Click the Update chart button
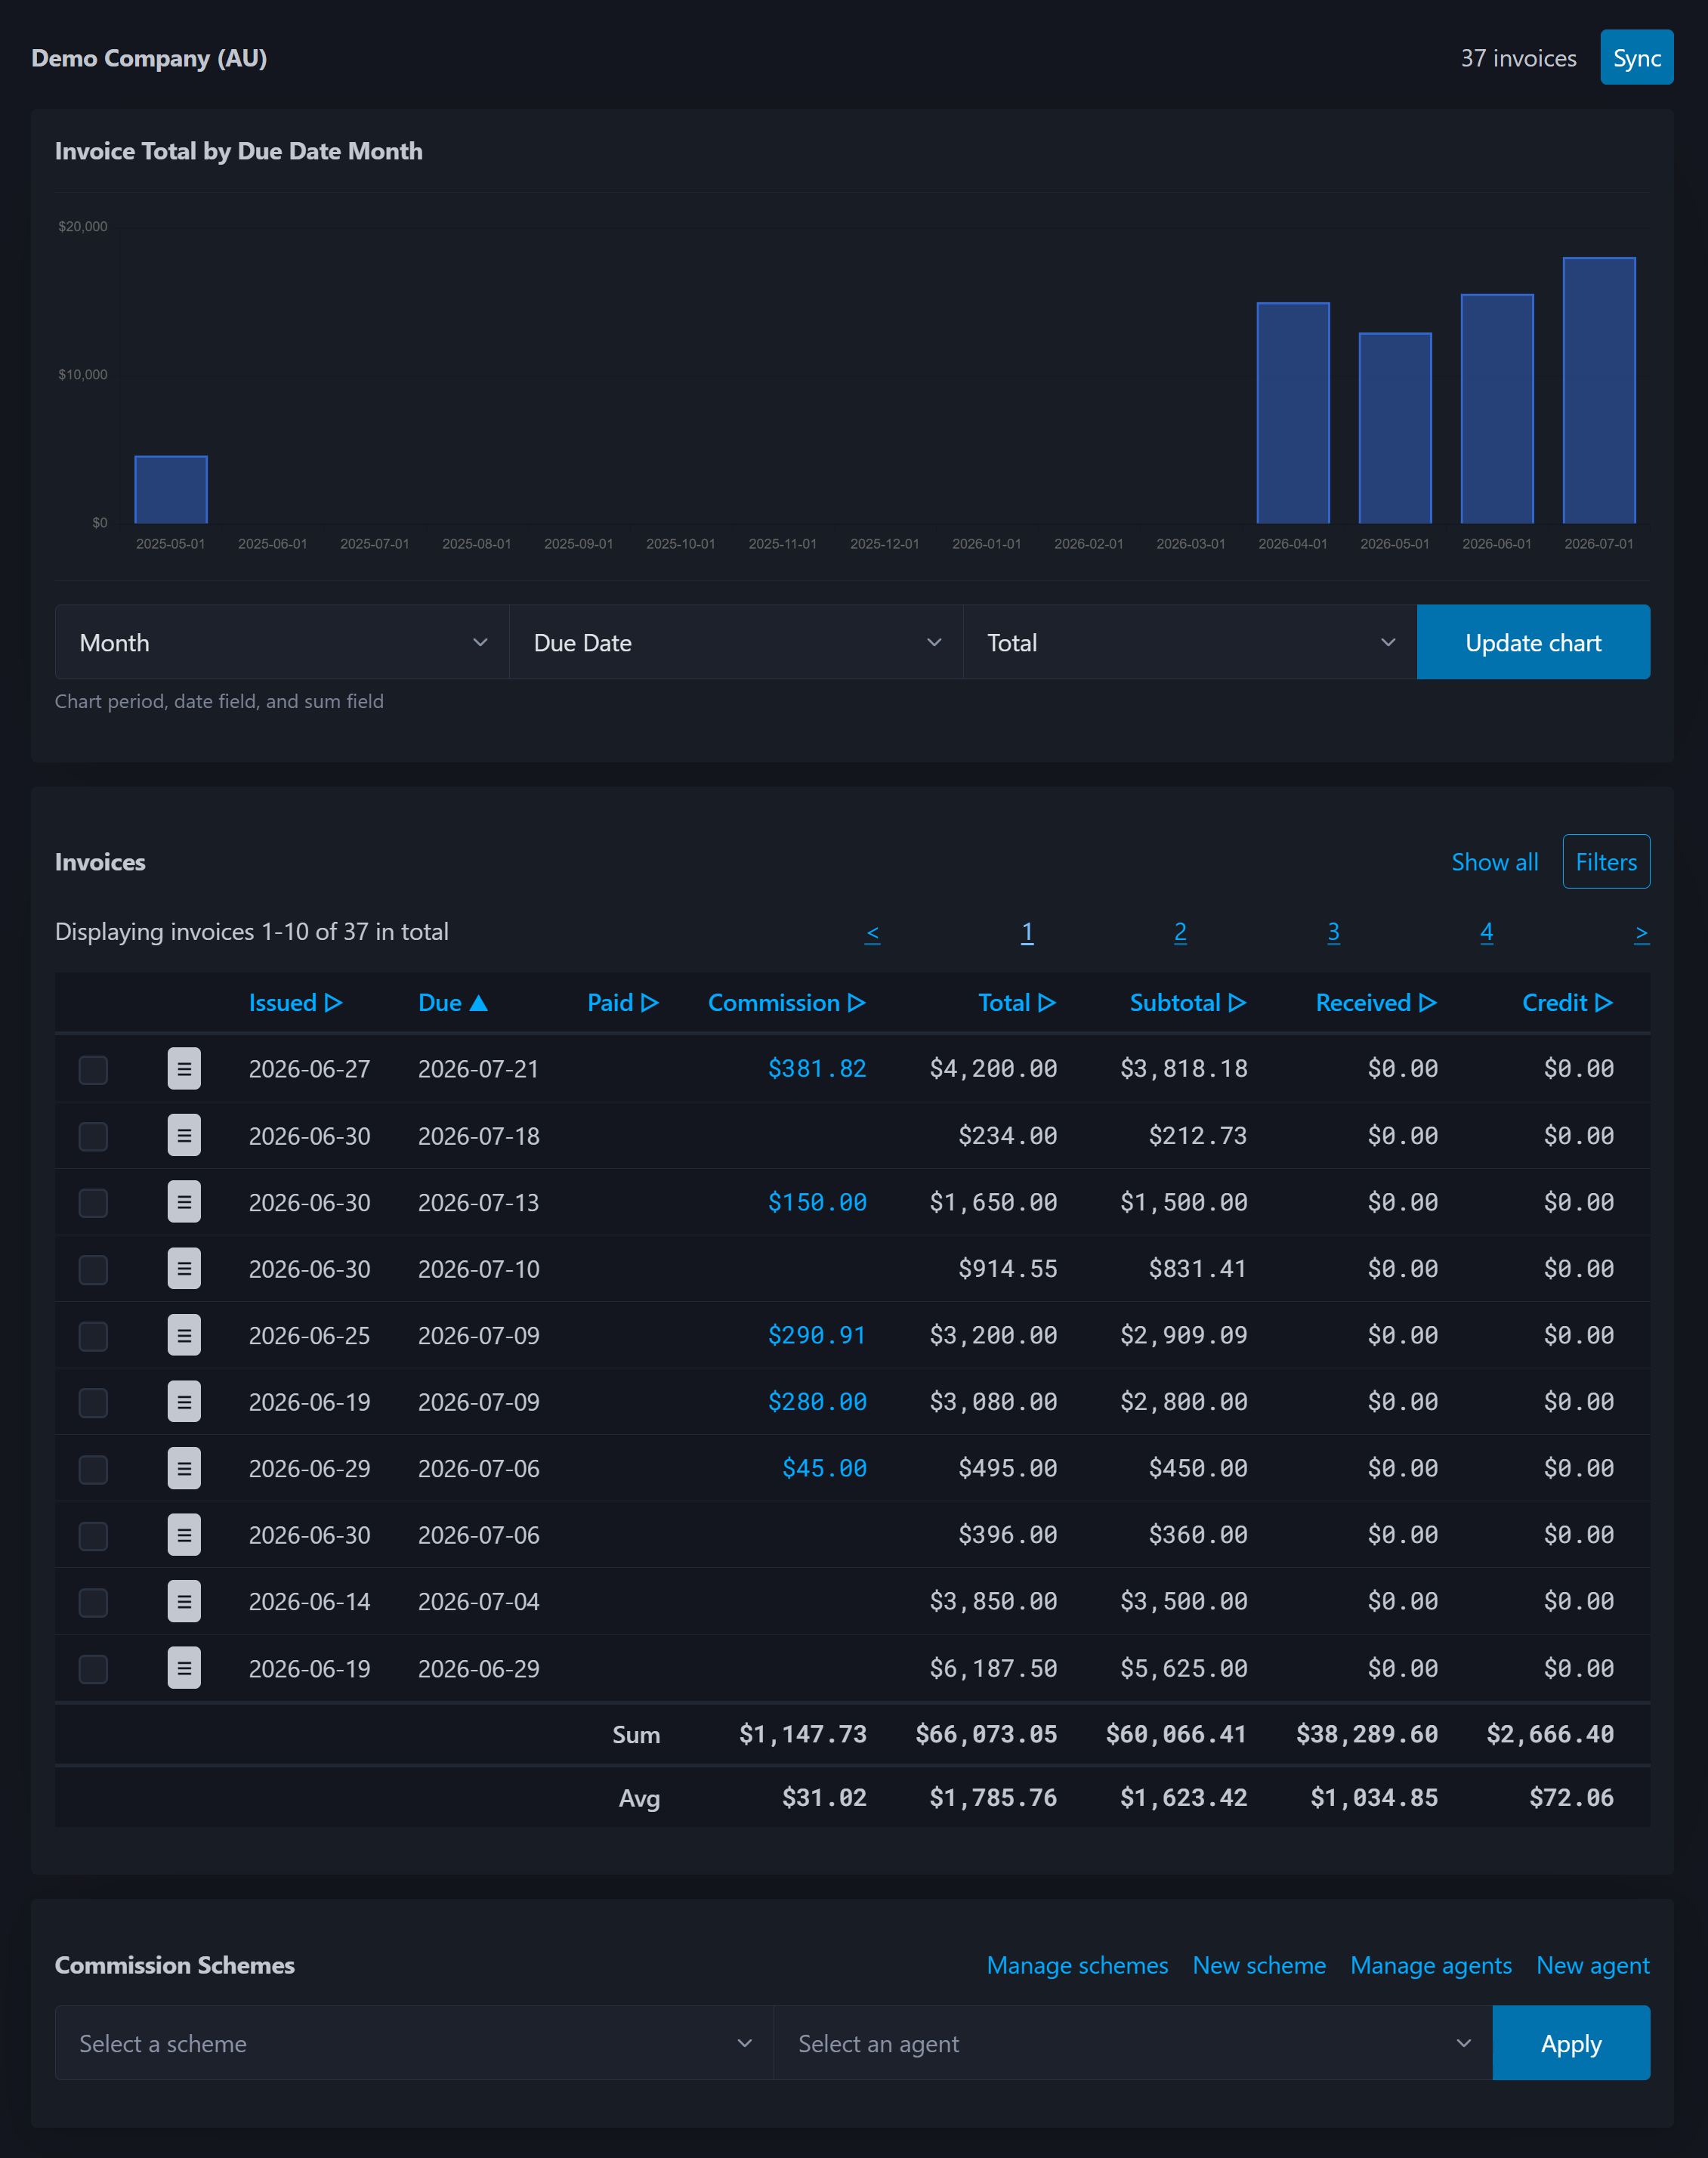Viewport: 1708px width, 2158px height. [1533, 642]
